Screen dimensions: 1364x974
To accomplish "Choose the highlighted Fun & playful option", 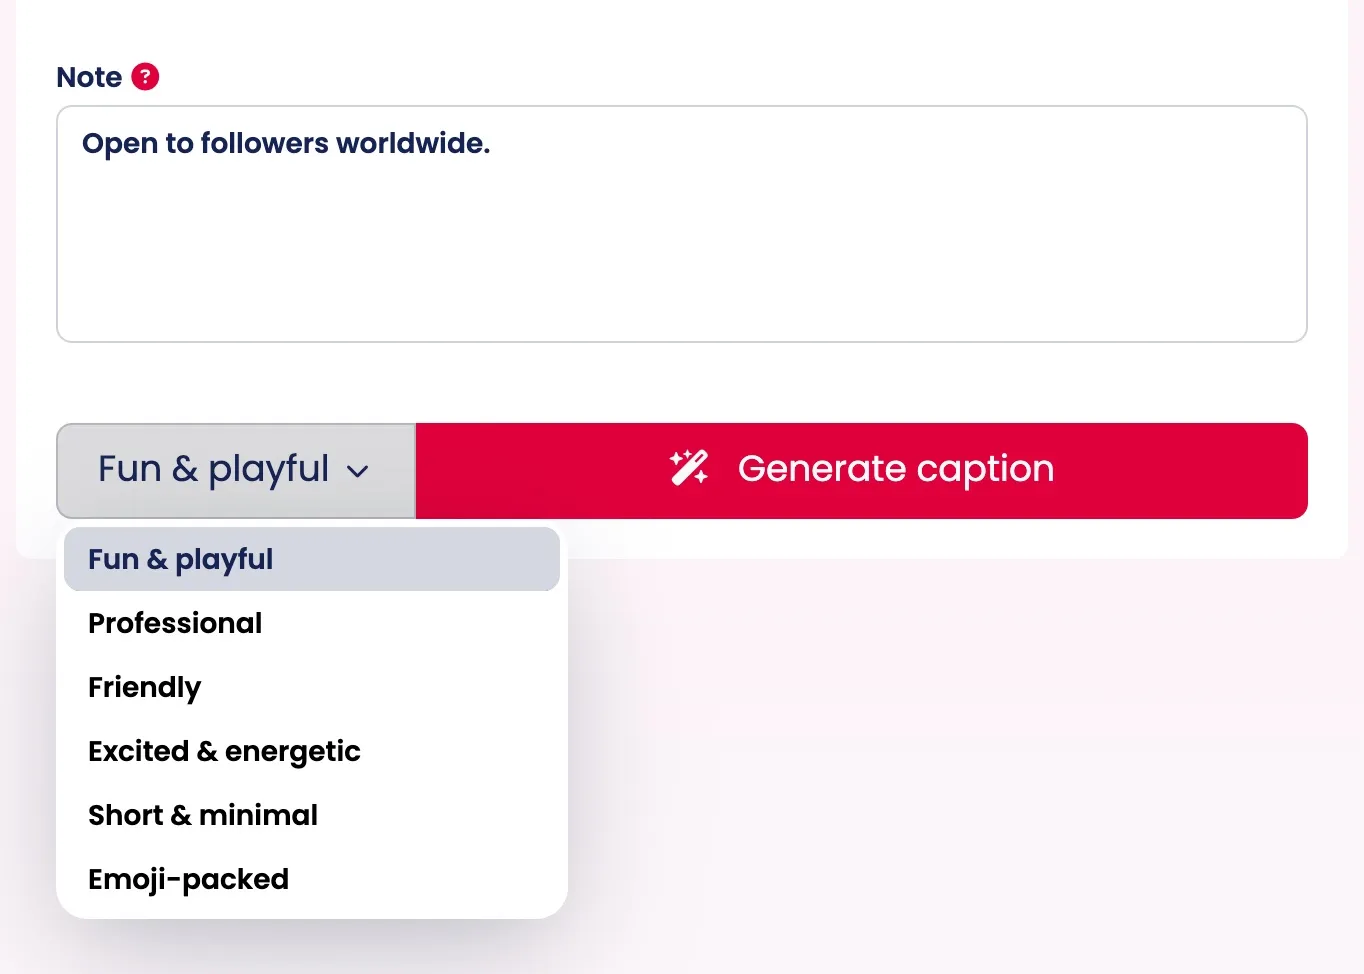I will coord(312,559).
